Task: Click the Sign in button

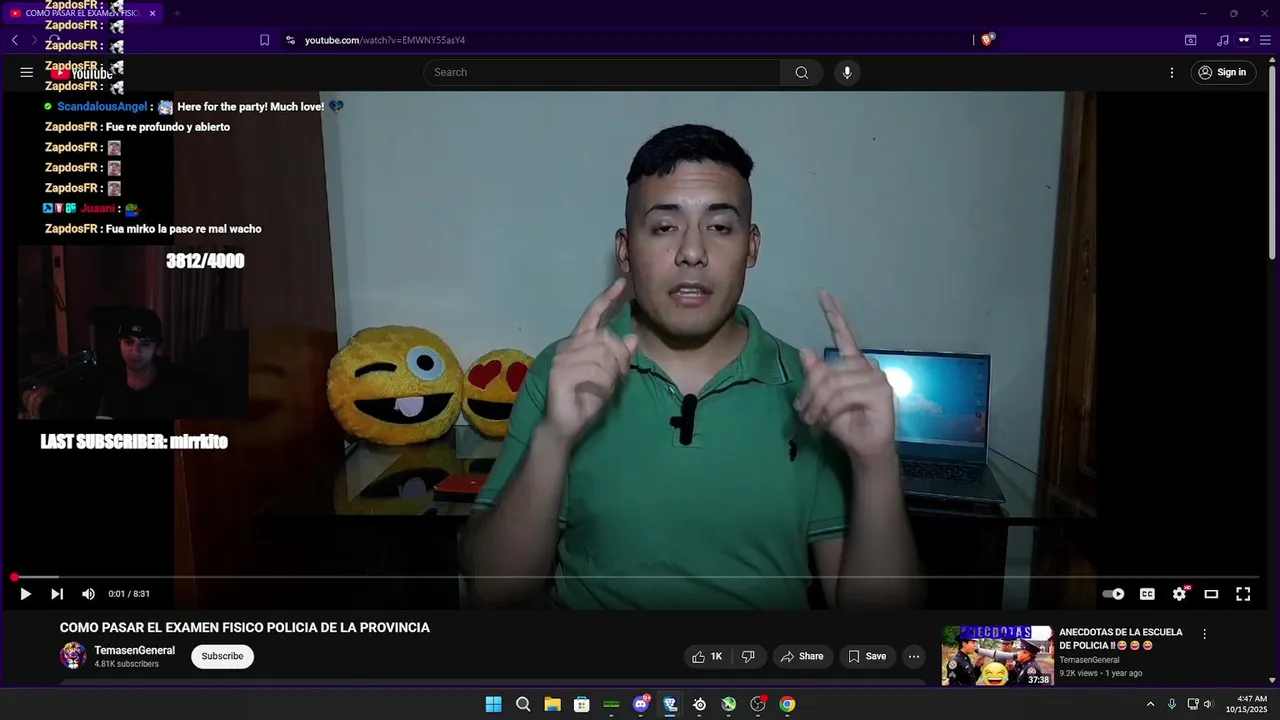Action: coord(1222,72)
